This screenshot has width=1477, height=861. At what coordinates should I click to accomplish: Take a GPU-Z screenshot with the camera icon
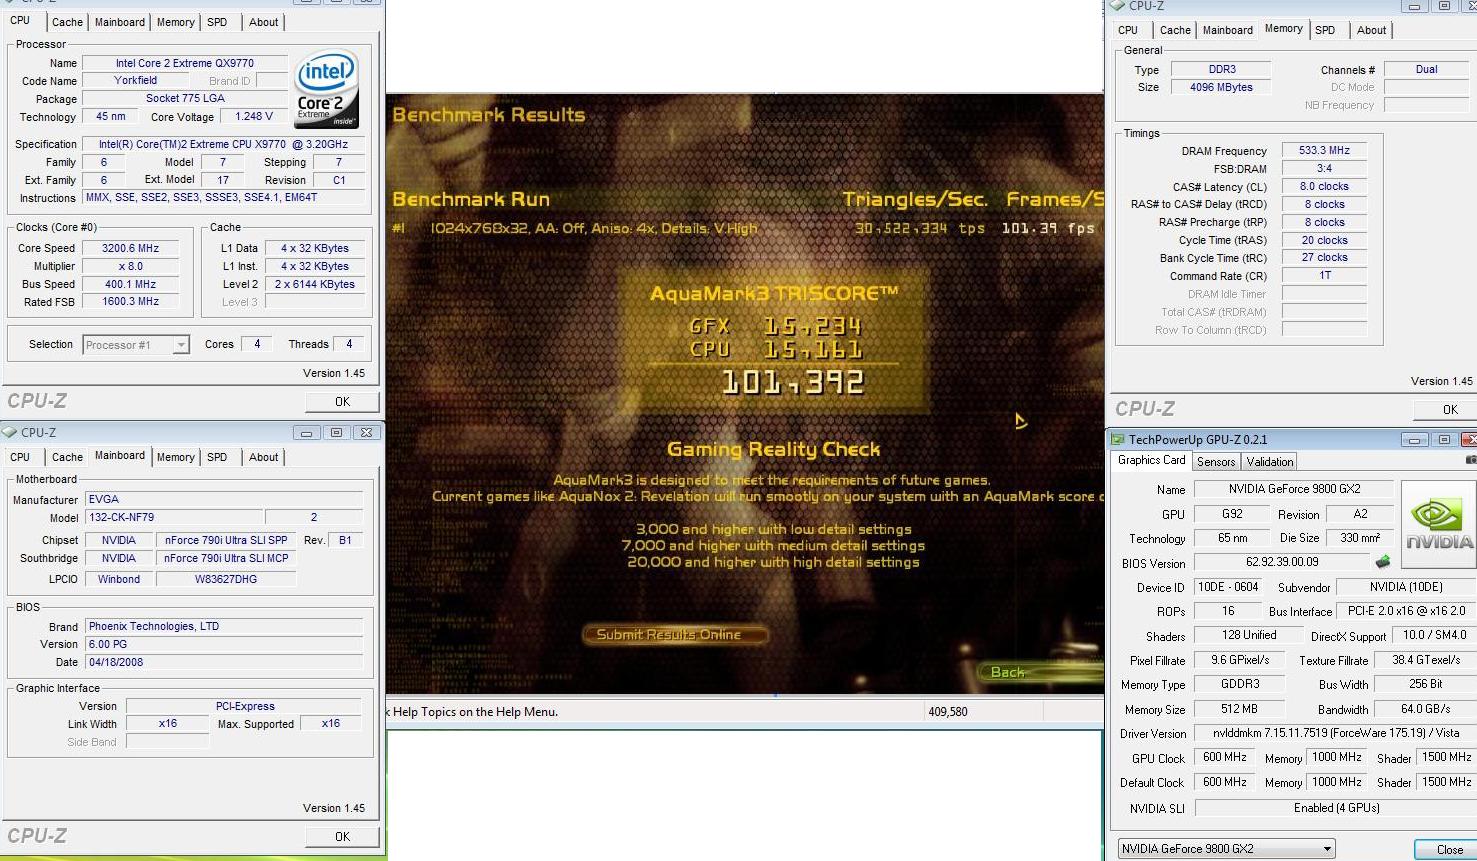1470,461
